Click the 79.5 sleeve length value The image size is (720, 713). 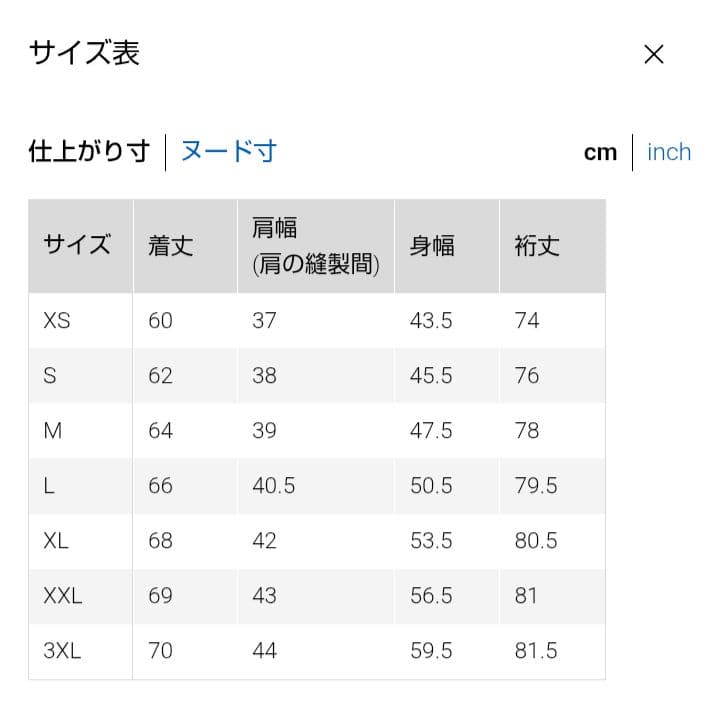(x=536, y=486)
